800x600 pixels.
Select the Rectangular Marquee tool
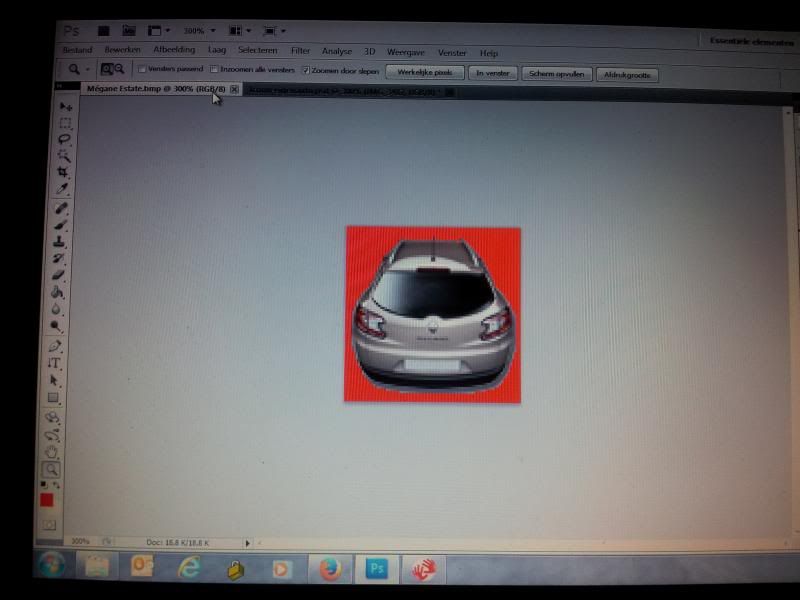[x=65, y=123]
